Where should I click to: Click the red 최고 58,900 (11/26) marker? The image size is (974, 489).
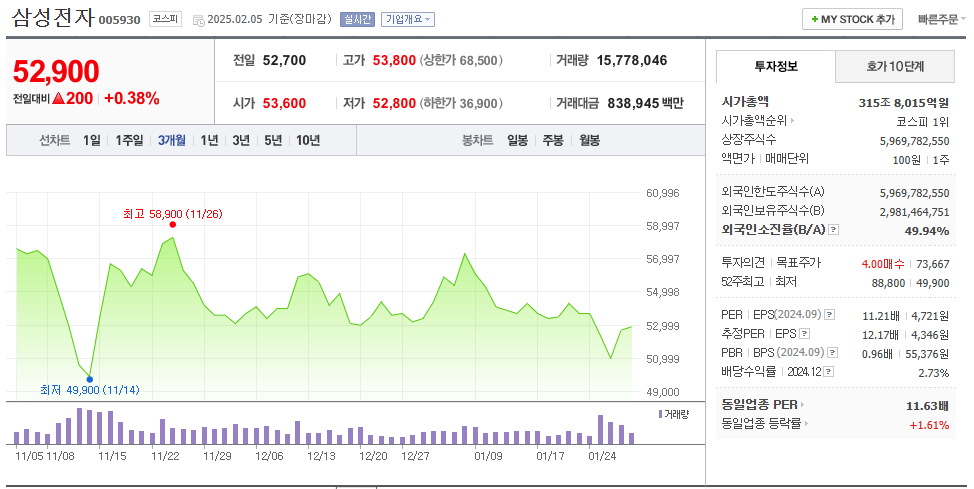(173, 224)
